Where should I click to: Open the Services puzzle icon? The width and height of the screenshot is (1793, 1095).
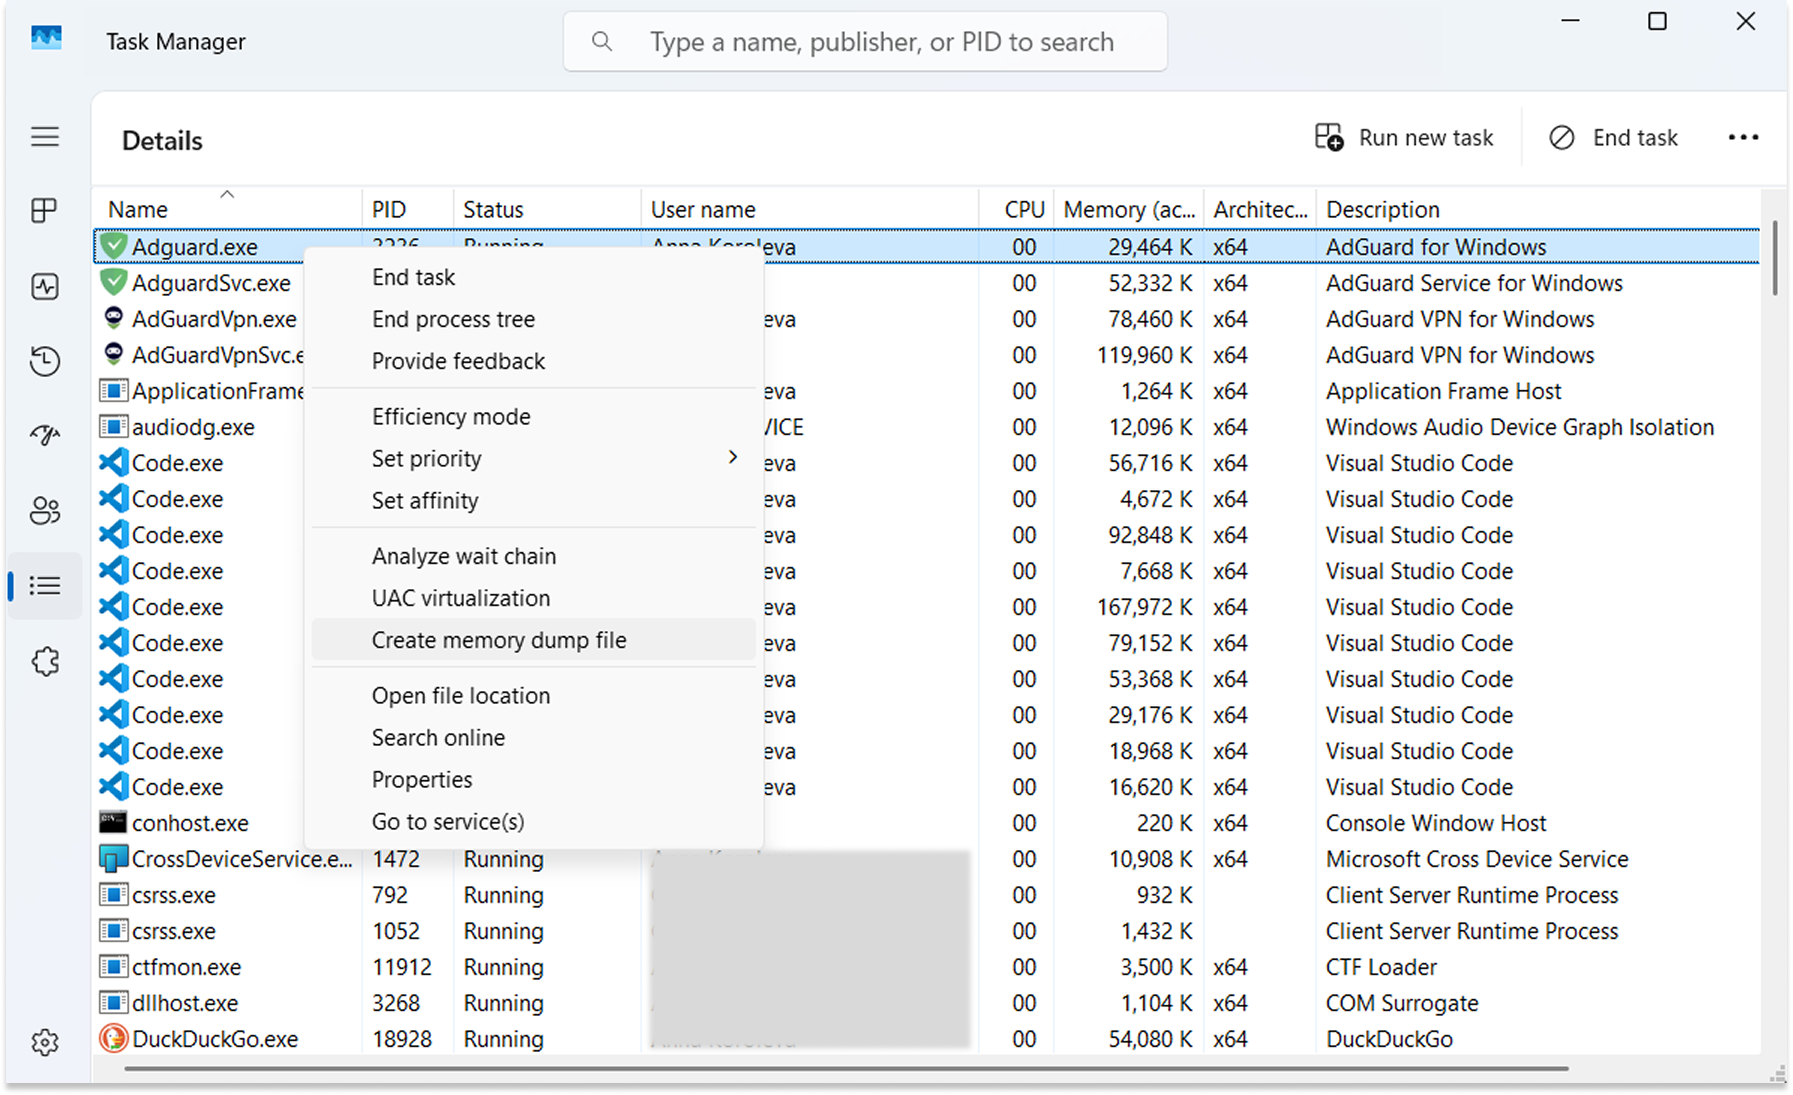[45, 661]
